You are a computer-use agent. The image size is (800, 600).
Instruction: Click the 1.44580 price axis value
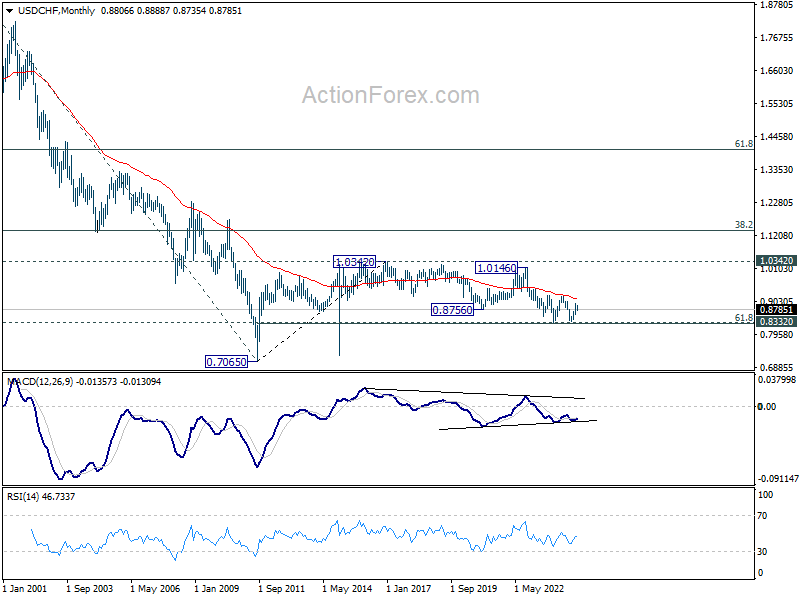(777, 137)
